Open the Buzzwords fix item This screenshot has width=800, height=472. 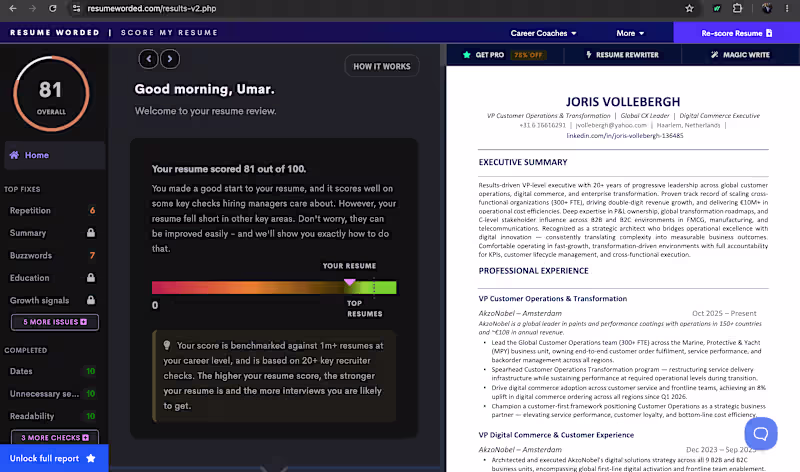point(52,256)
